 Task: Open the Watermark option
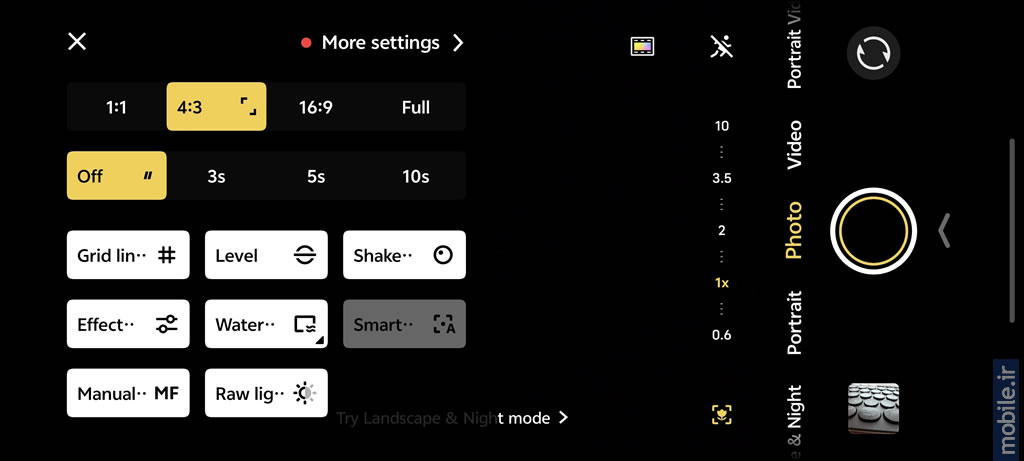(266, 324)
